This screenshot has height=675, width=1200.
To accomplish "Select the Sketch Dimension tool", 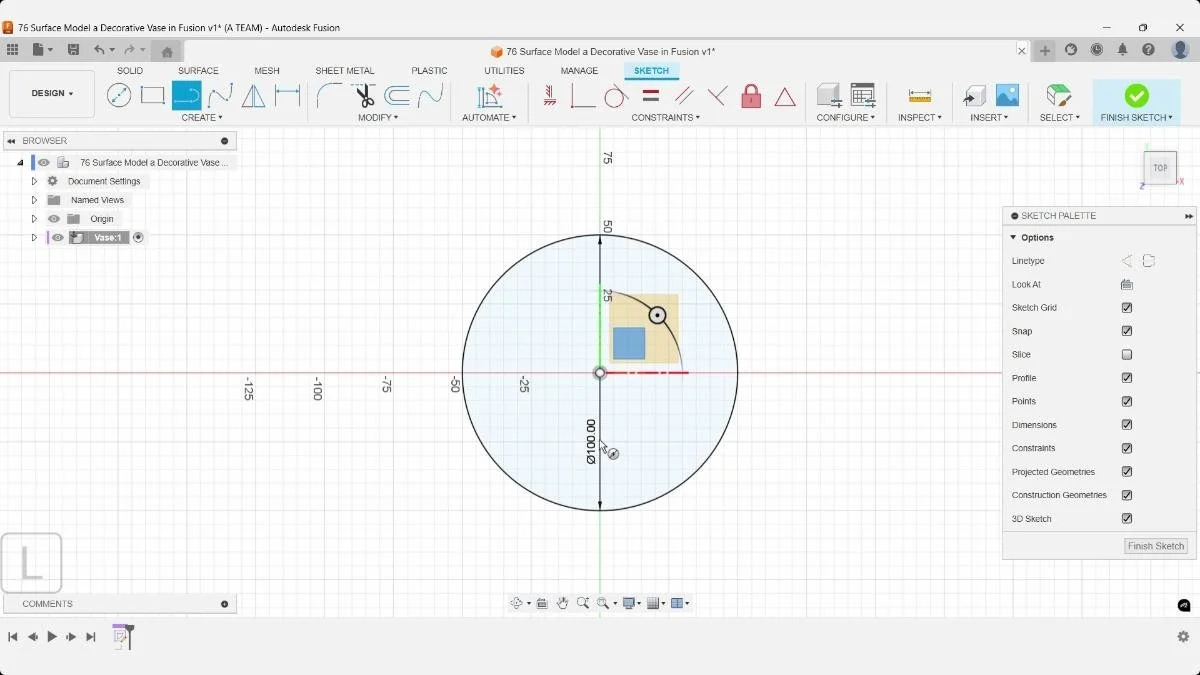I will pos(288,96).
